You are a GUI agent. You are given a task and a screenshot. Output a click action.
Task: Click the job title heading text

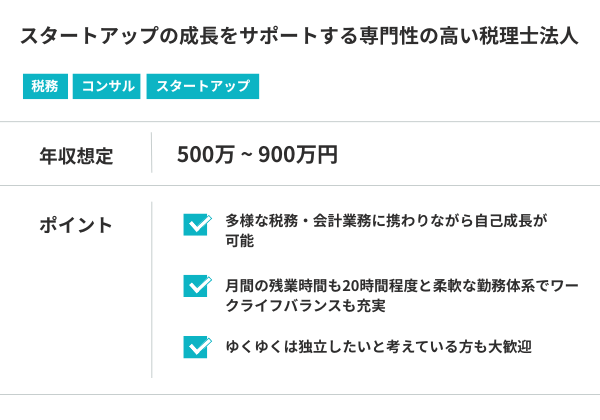point(299,38)
